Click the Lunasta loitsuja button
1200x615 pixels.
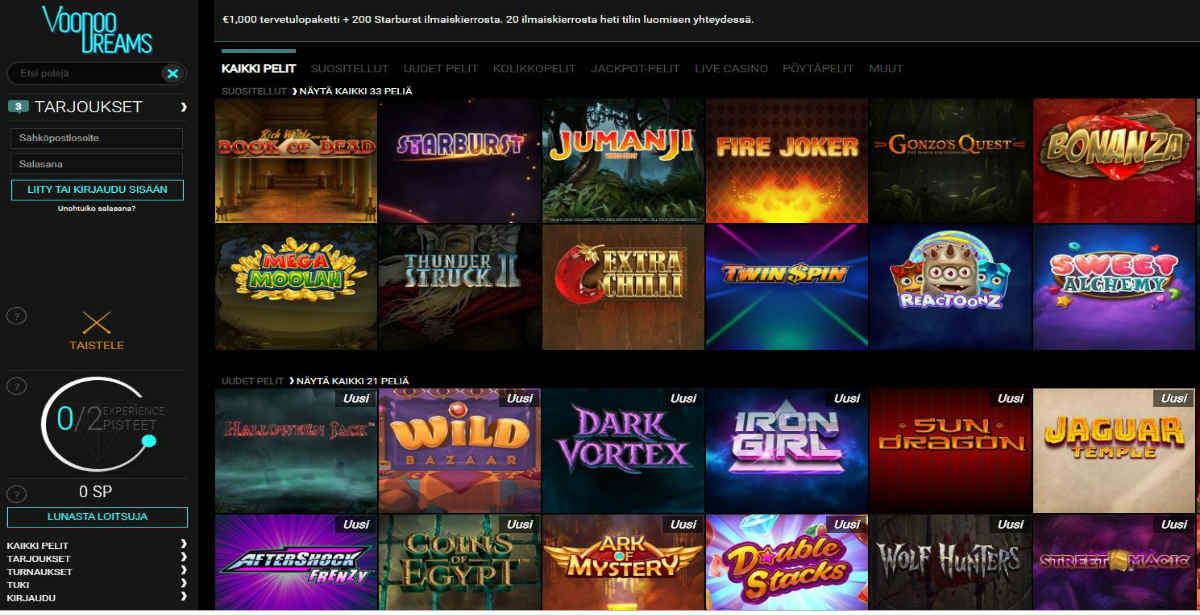coord(97,517)
